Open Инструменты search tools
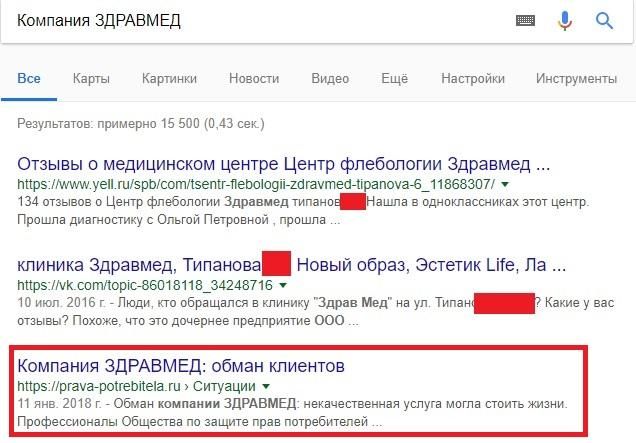The image size is (636, 443). pyautogui.click(x=576, y=79)
